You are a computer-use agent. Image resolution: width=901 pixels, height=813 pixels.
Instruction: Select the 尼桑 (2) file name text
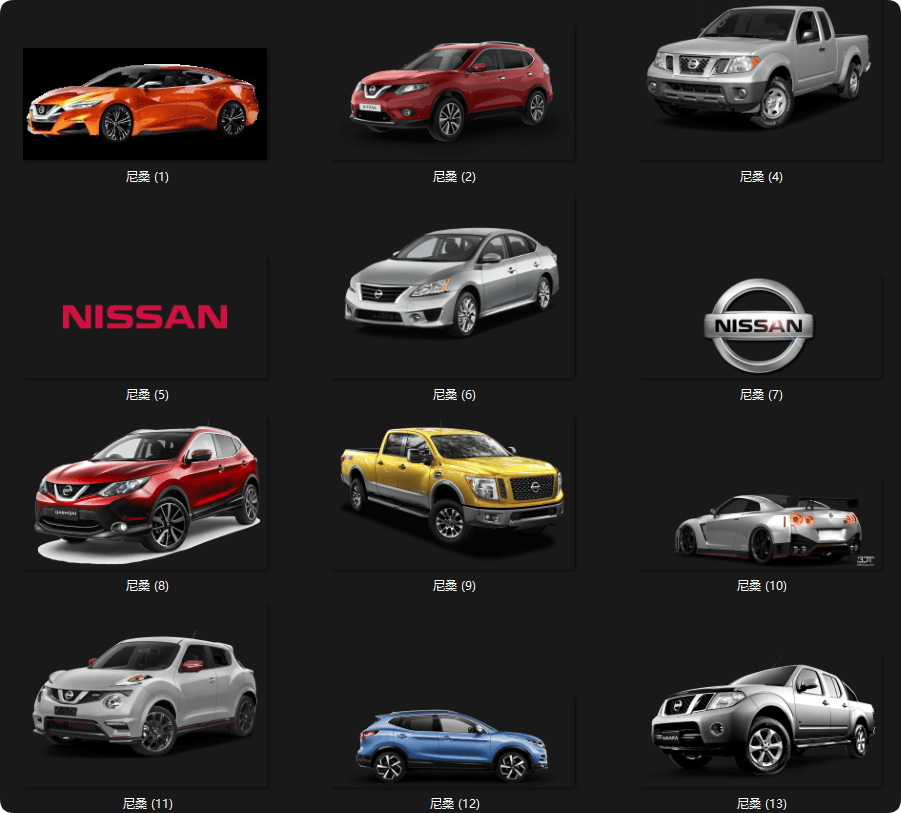pos(454,177)
